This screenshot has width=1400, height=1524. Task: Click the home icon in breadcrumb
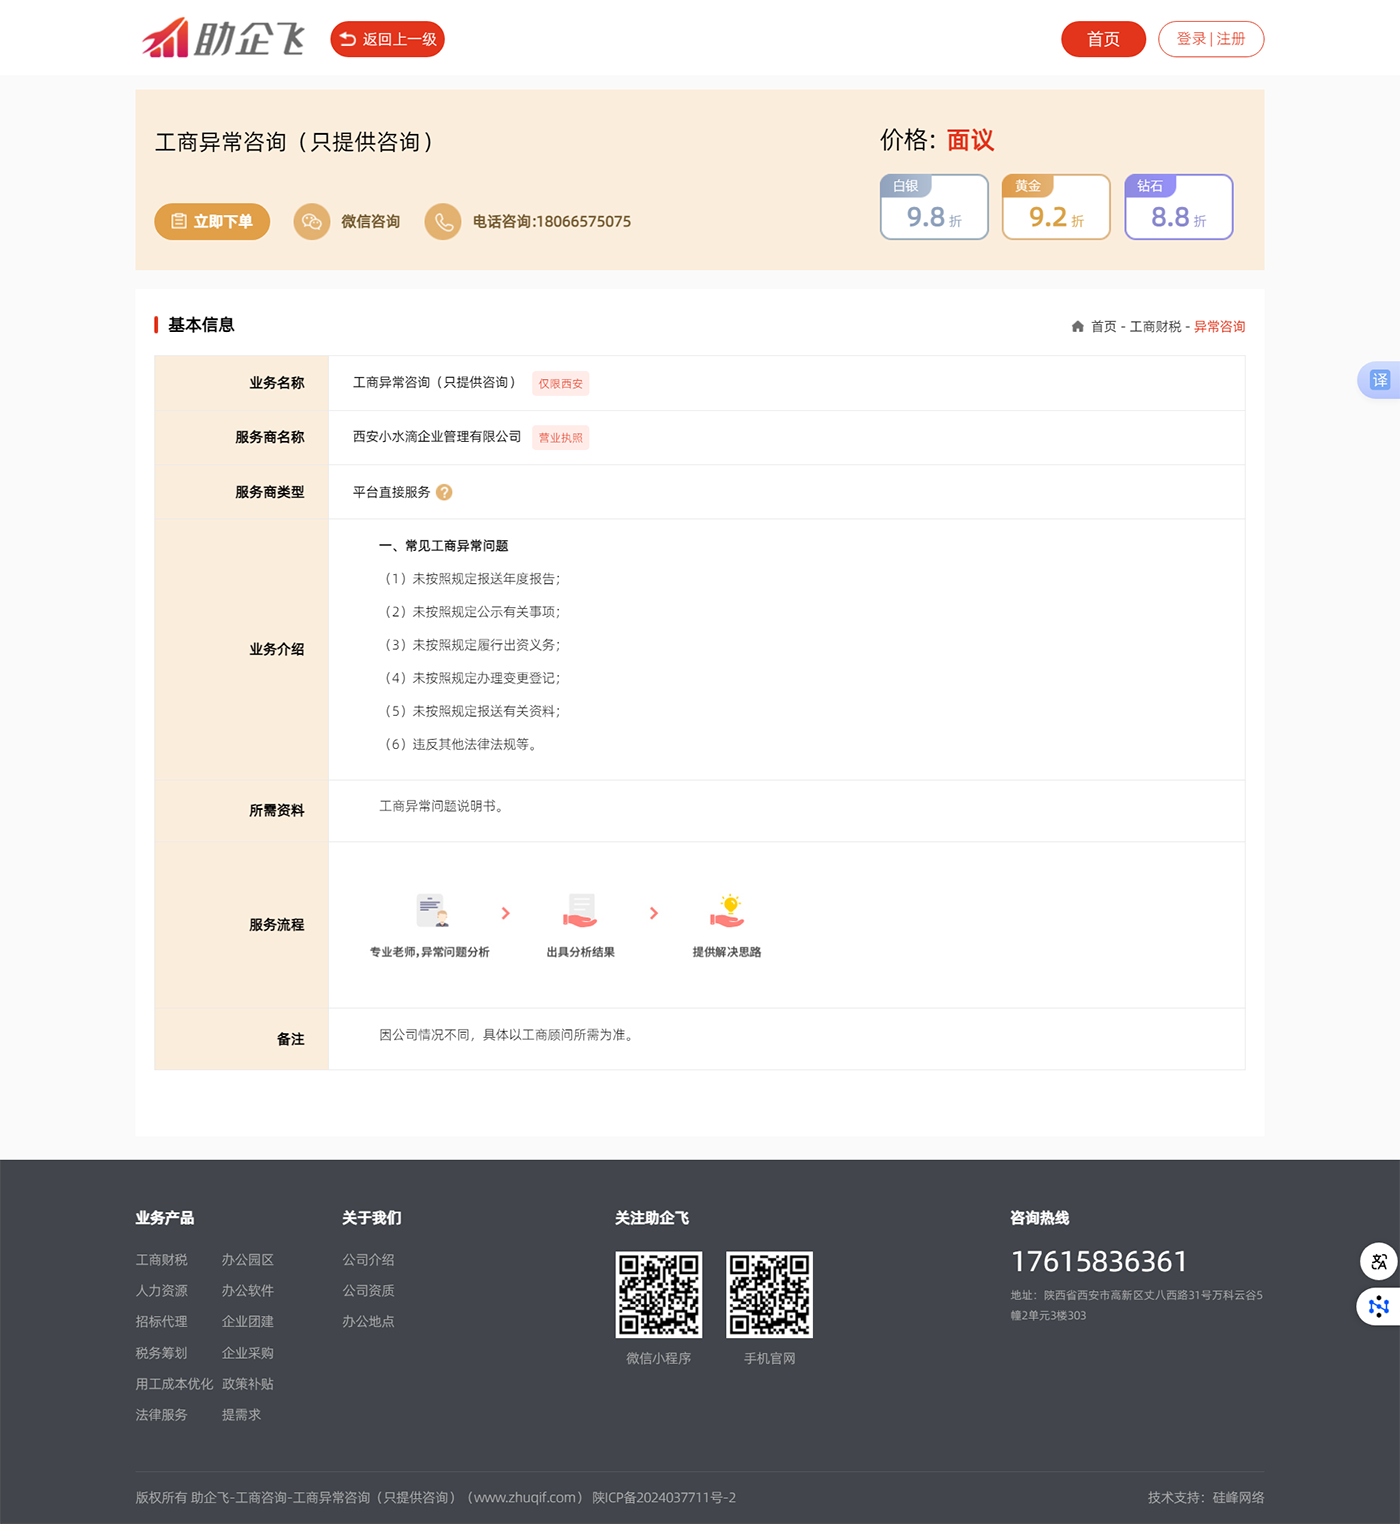tap(1077, 327)
